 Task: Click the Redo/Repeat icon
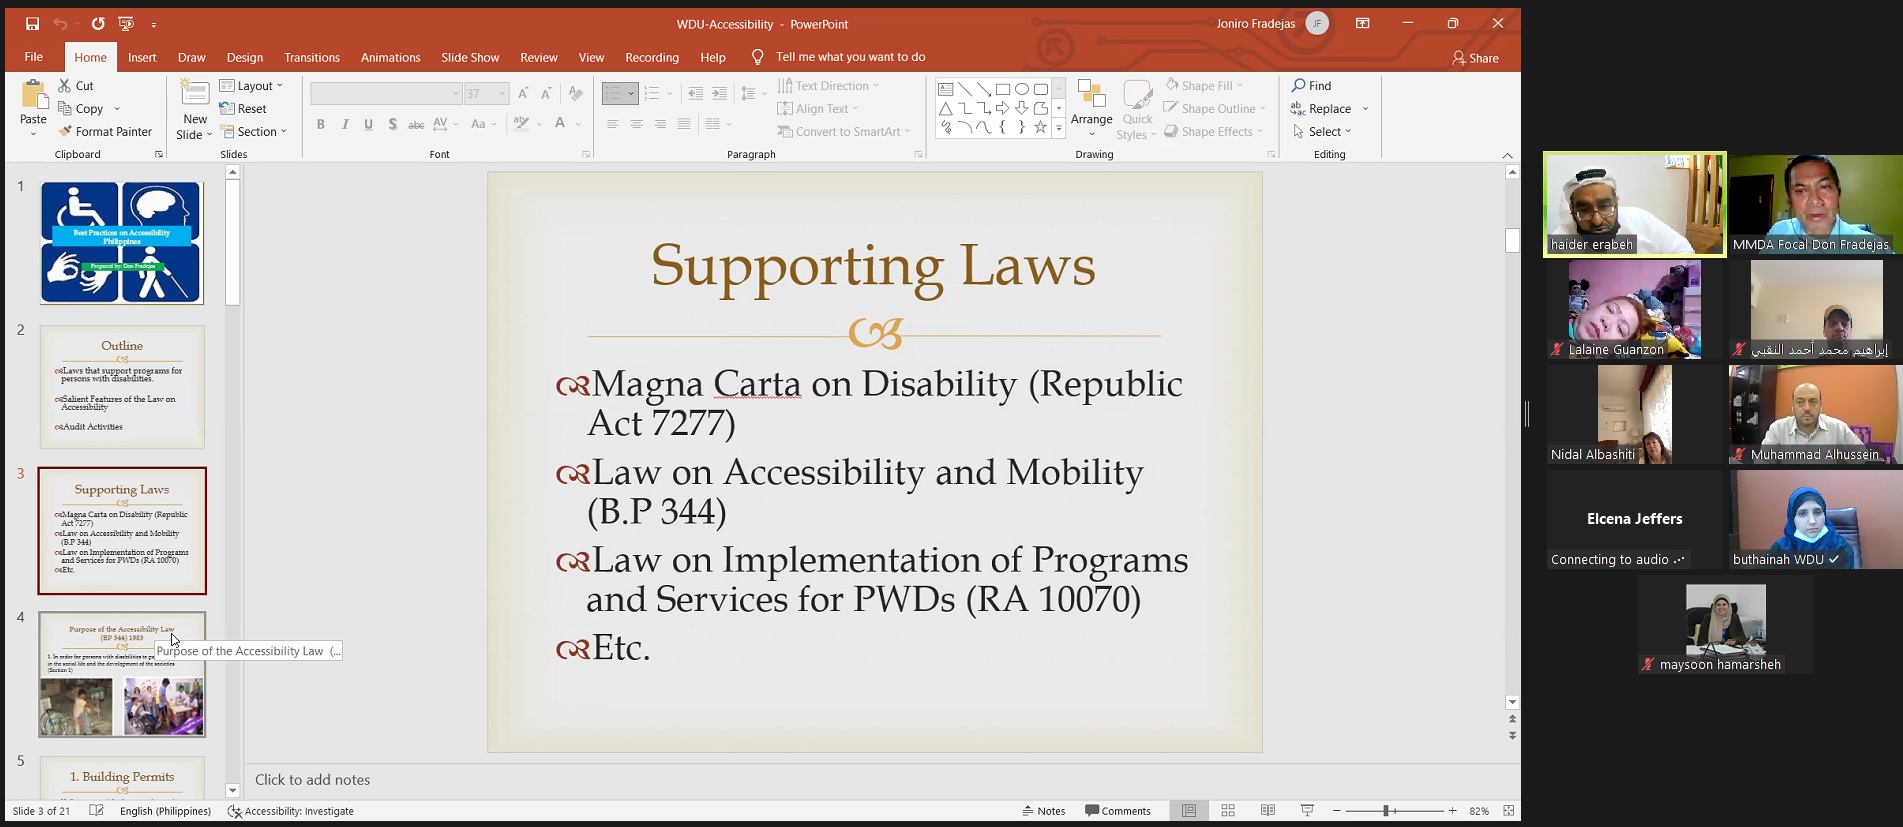pos(98,24)
